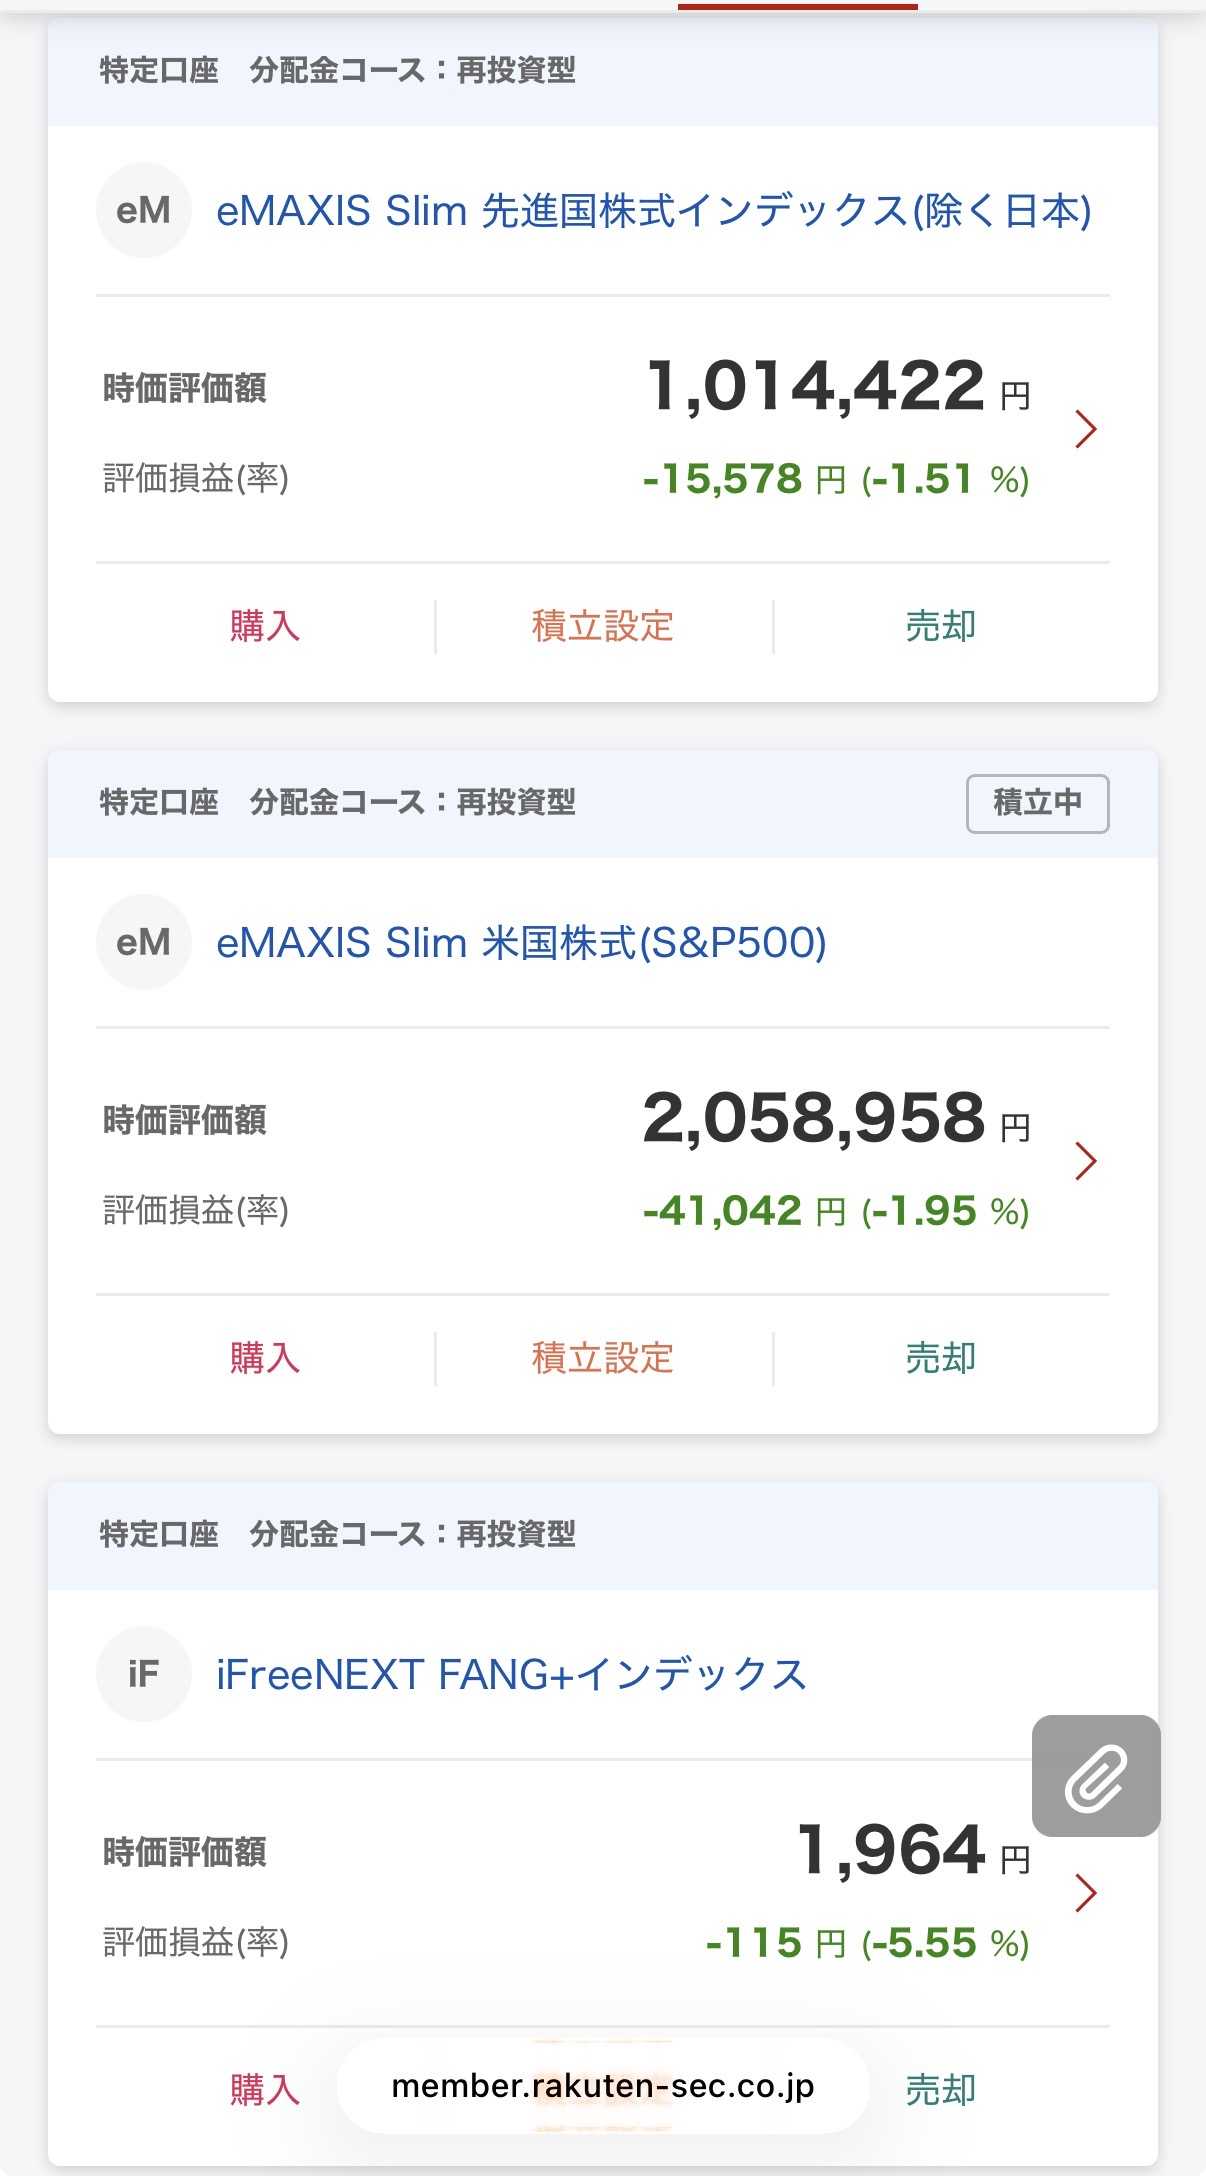
Task: Open eMAXIS Slim 先進国株式インデックス fund link
Action: pyautogui.click(x=653, y=211)
